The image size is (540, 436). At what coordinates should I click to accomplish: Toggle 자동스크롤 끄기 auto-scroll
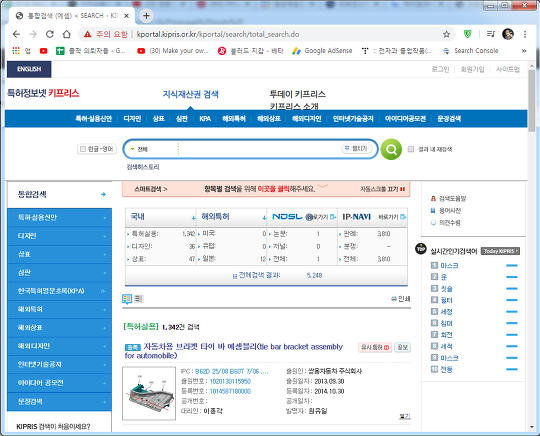(x=382, y=189)
